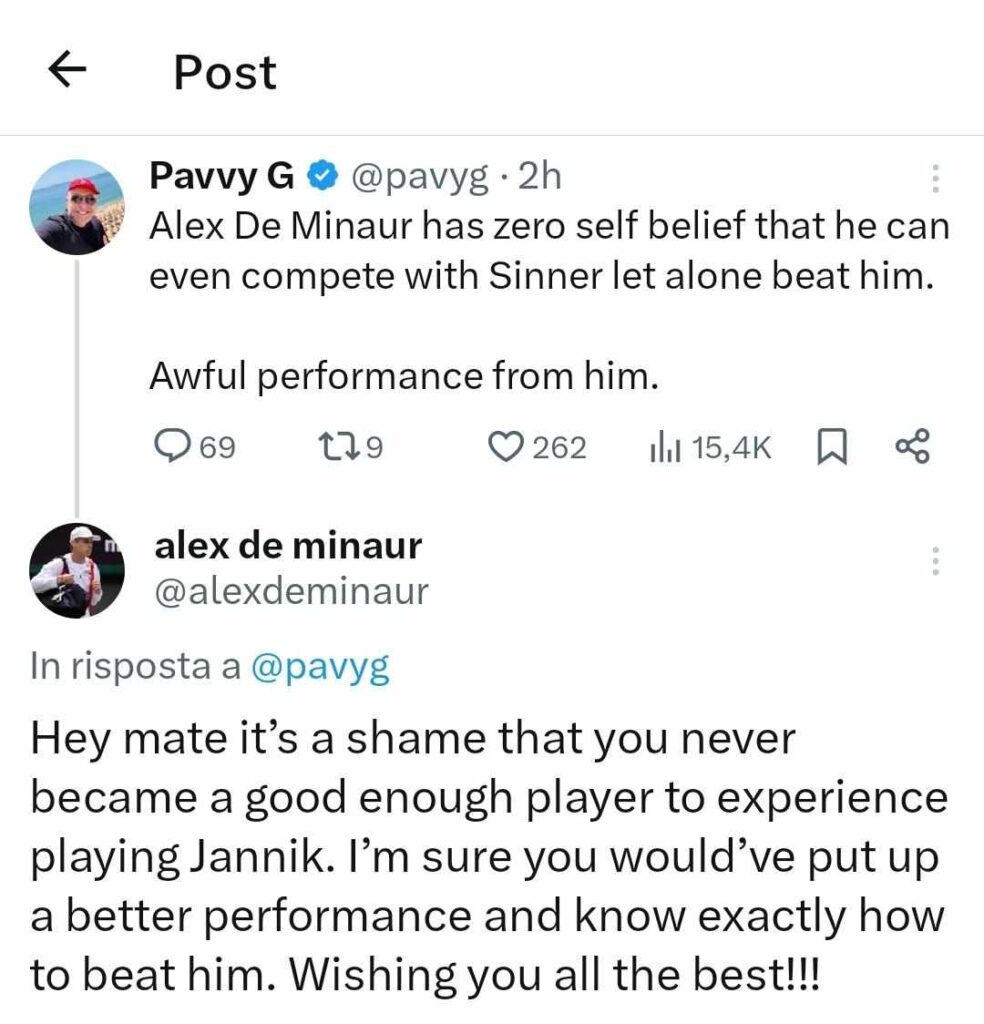Open Pavvy G's "Awful performance from him" post text
Viewport: 984px width, 1024px height.
(403, 376)
